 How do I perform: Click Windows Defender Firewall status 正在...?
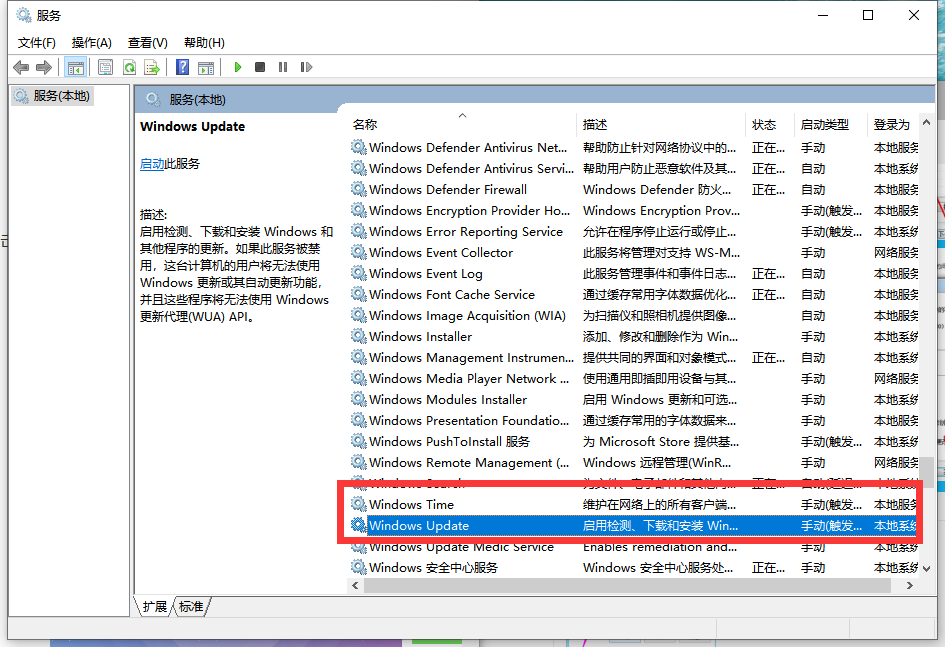768,189
